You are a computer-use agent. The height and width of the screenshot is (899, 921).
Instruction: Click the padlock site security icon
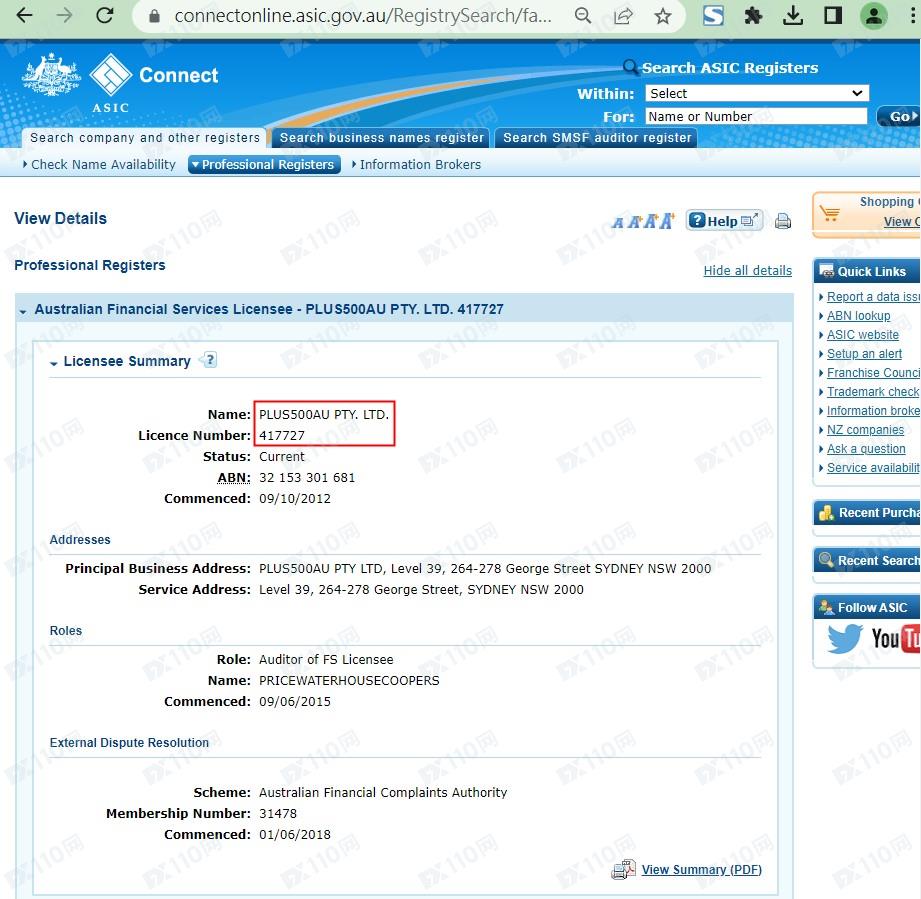pyautogui.click(x=154, y=16)
